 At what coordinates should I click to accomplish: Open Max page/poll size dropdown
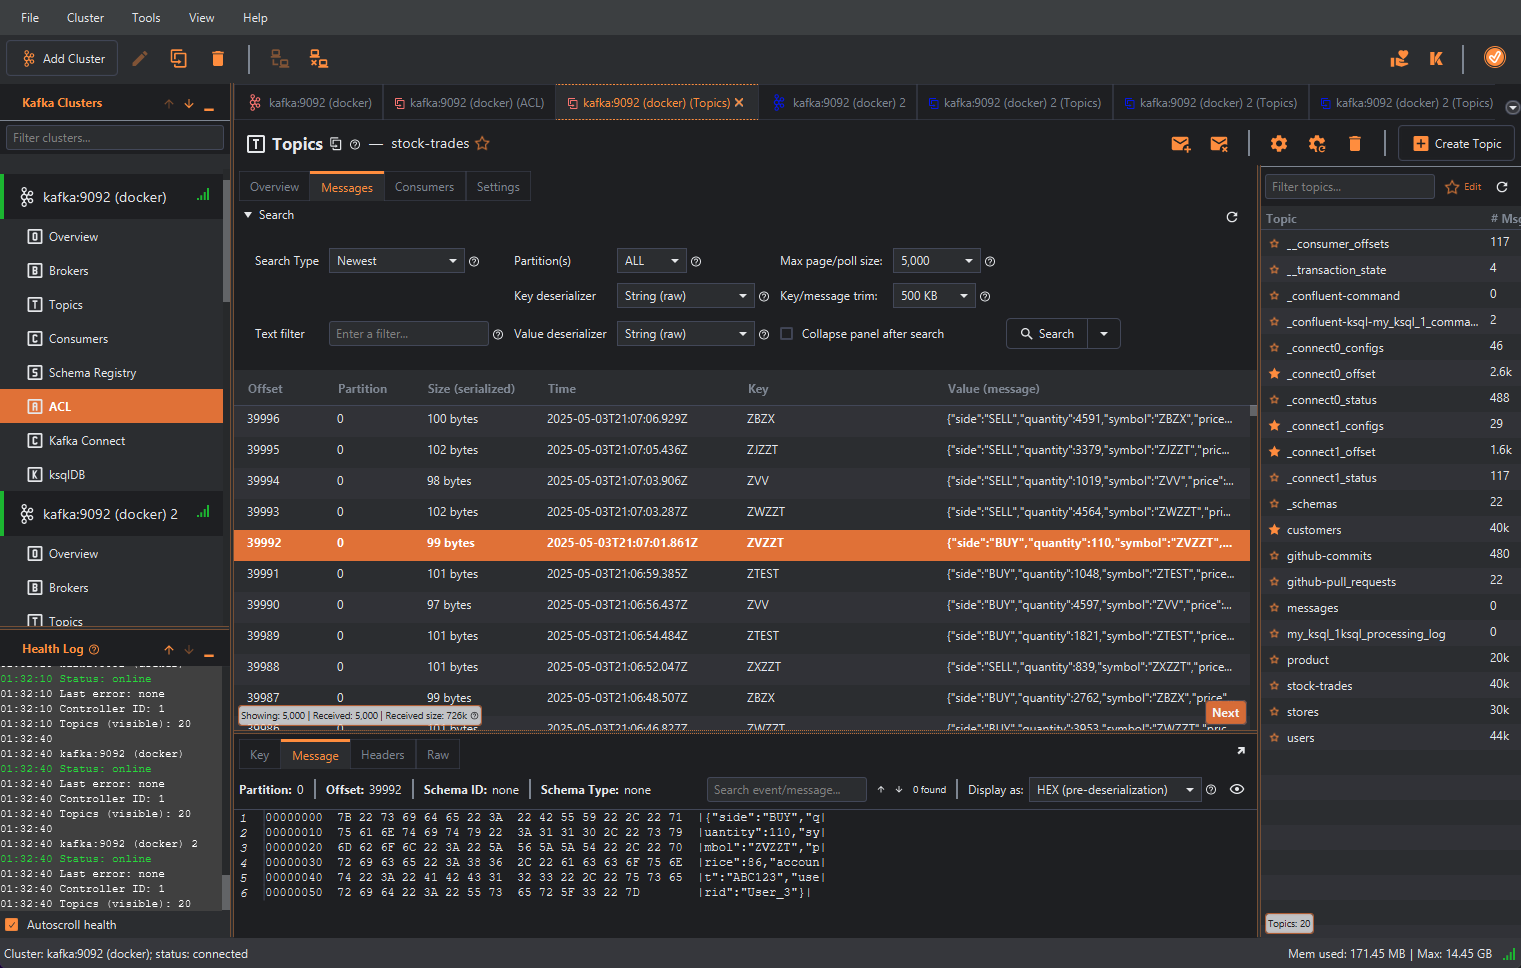936,261
